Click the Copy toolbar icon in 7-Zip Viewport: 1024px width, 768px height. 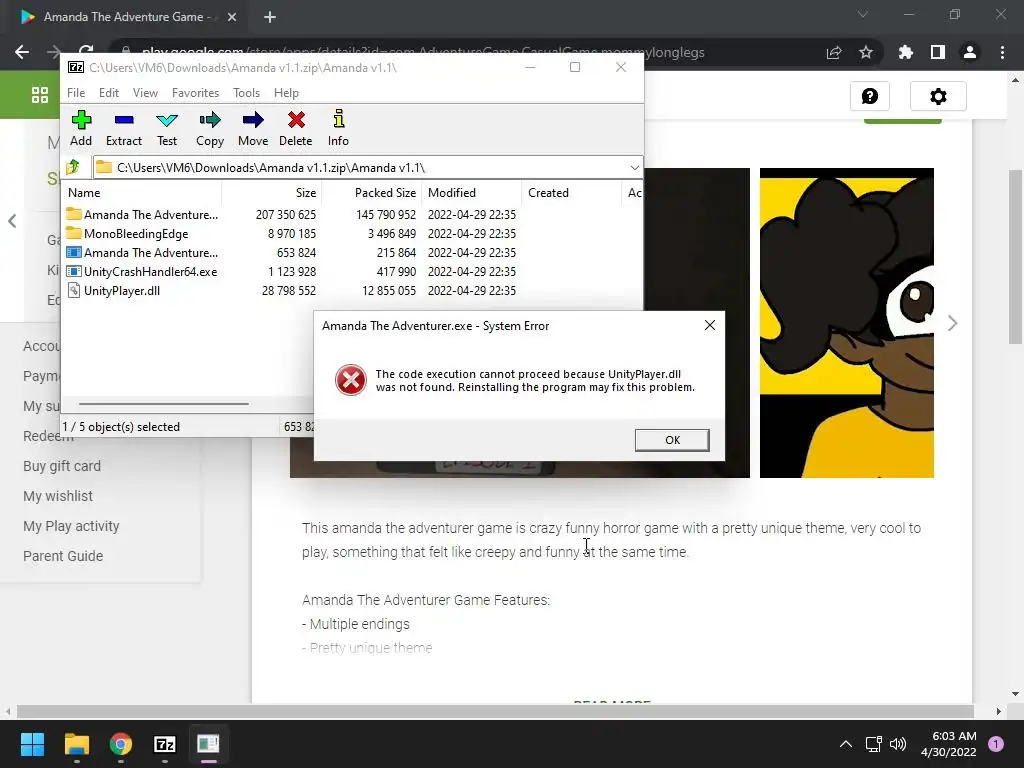tap(210, 129)
